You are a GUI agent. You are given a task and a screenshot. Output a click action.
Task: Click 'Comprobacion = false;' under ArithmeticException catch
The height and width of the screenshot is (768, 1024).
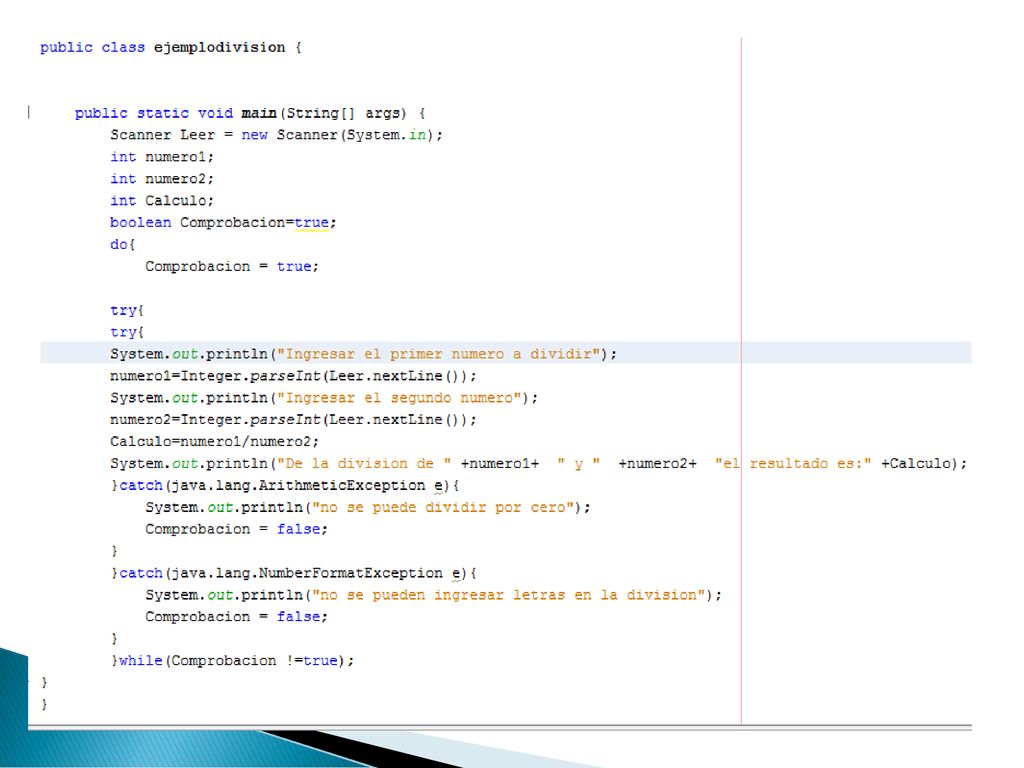(236, 529)
